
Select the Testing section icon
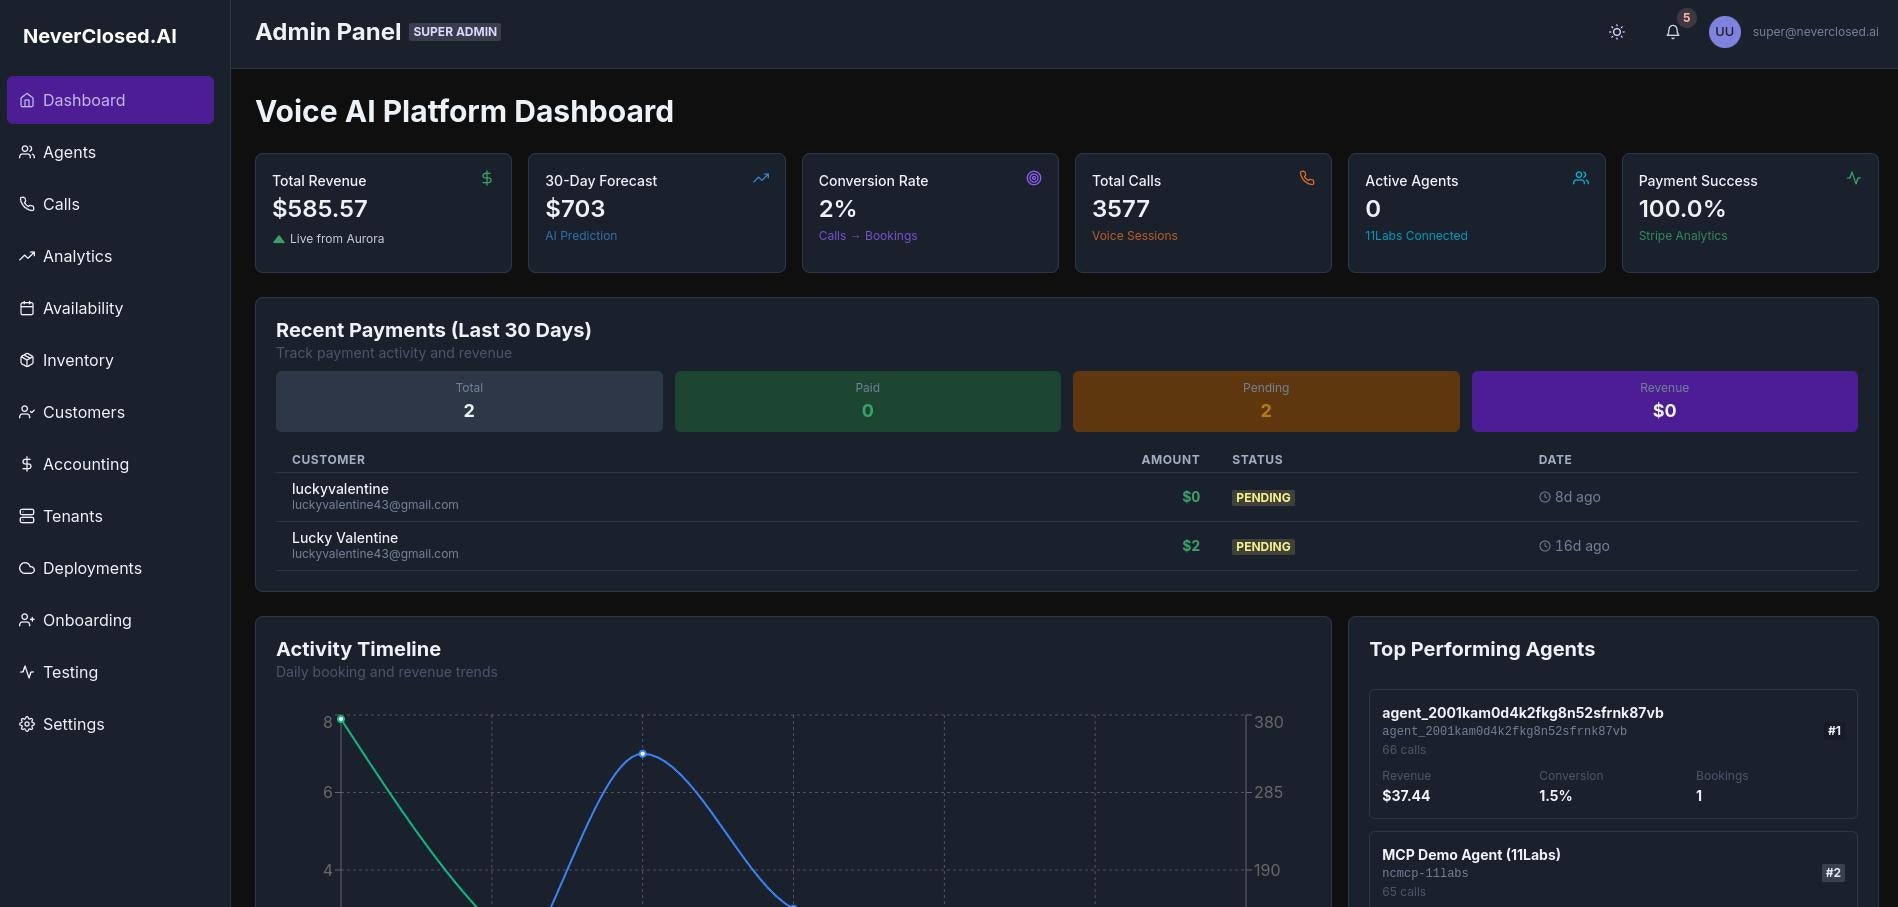[x=27, y=672]
